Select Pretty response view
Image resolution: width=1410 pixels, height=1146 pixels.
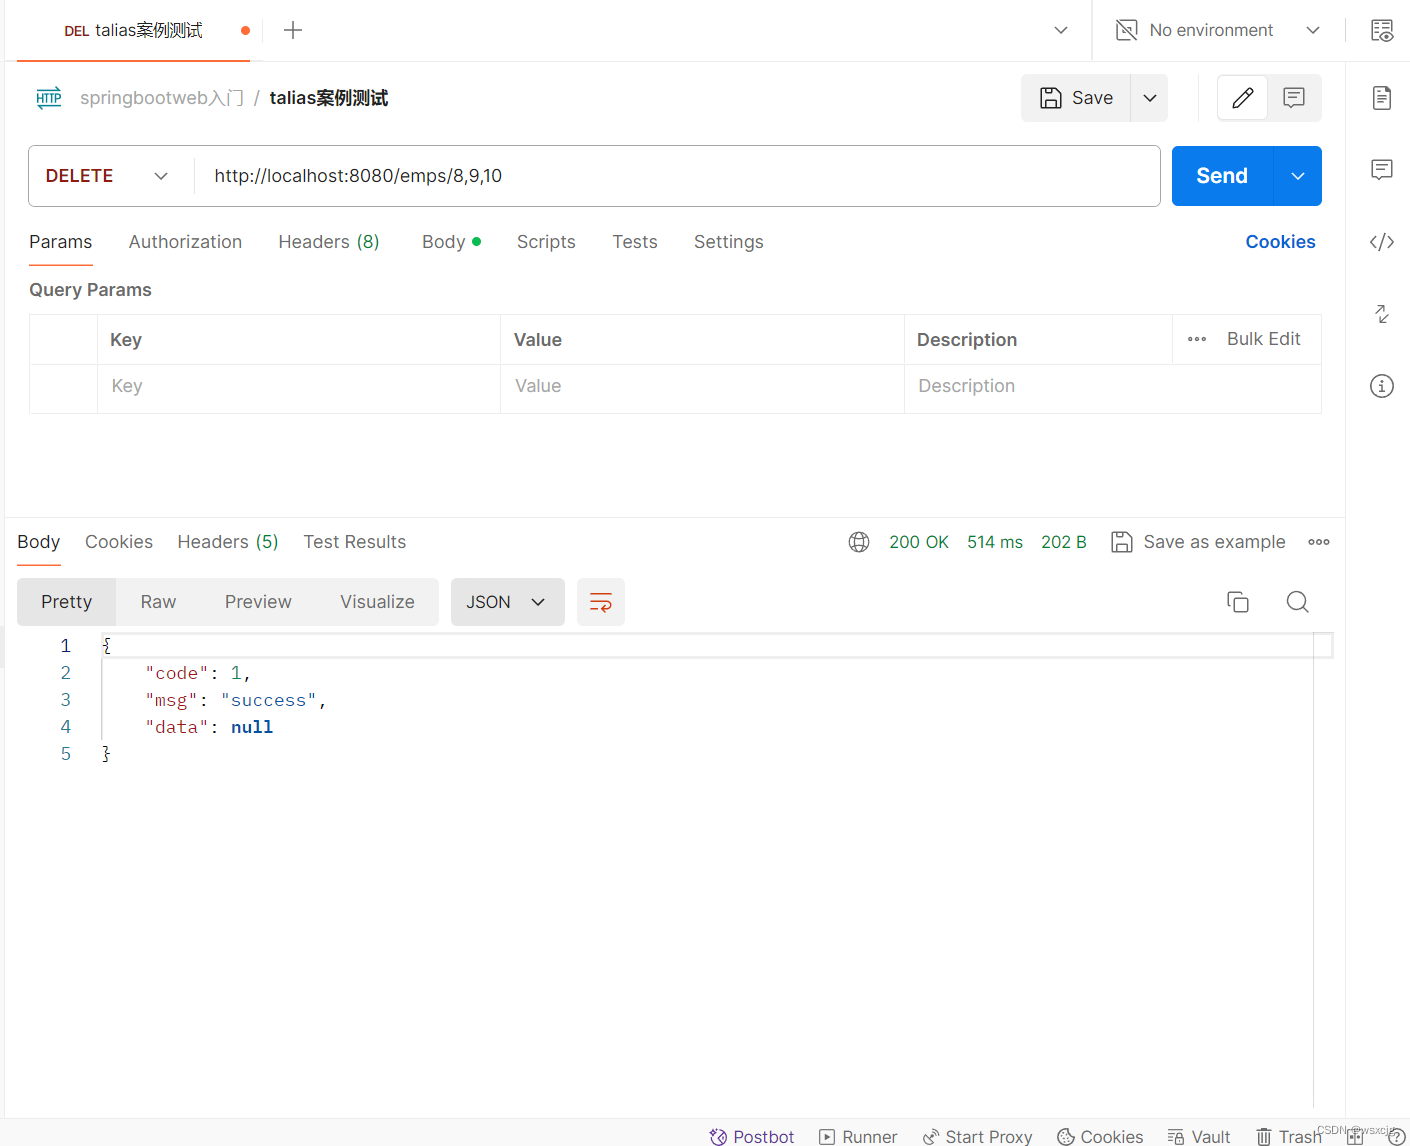click(x=67, y=602)
